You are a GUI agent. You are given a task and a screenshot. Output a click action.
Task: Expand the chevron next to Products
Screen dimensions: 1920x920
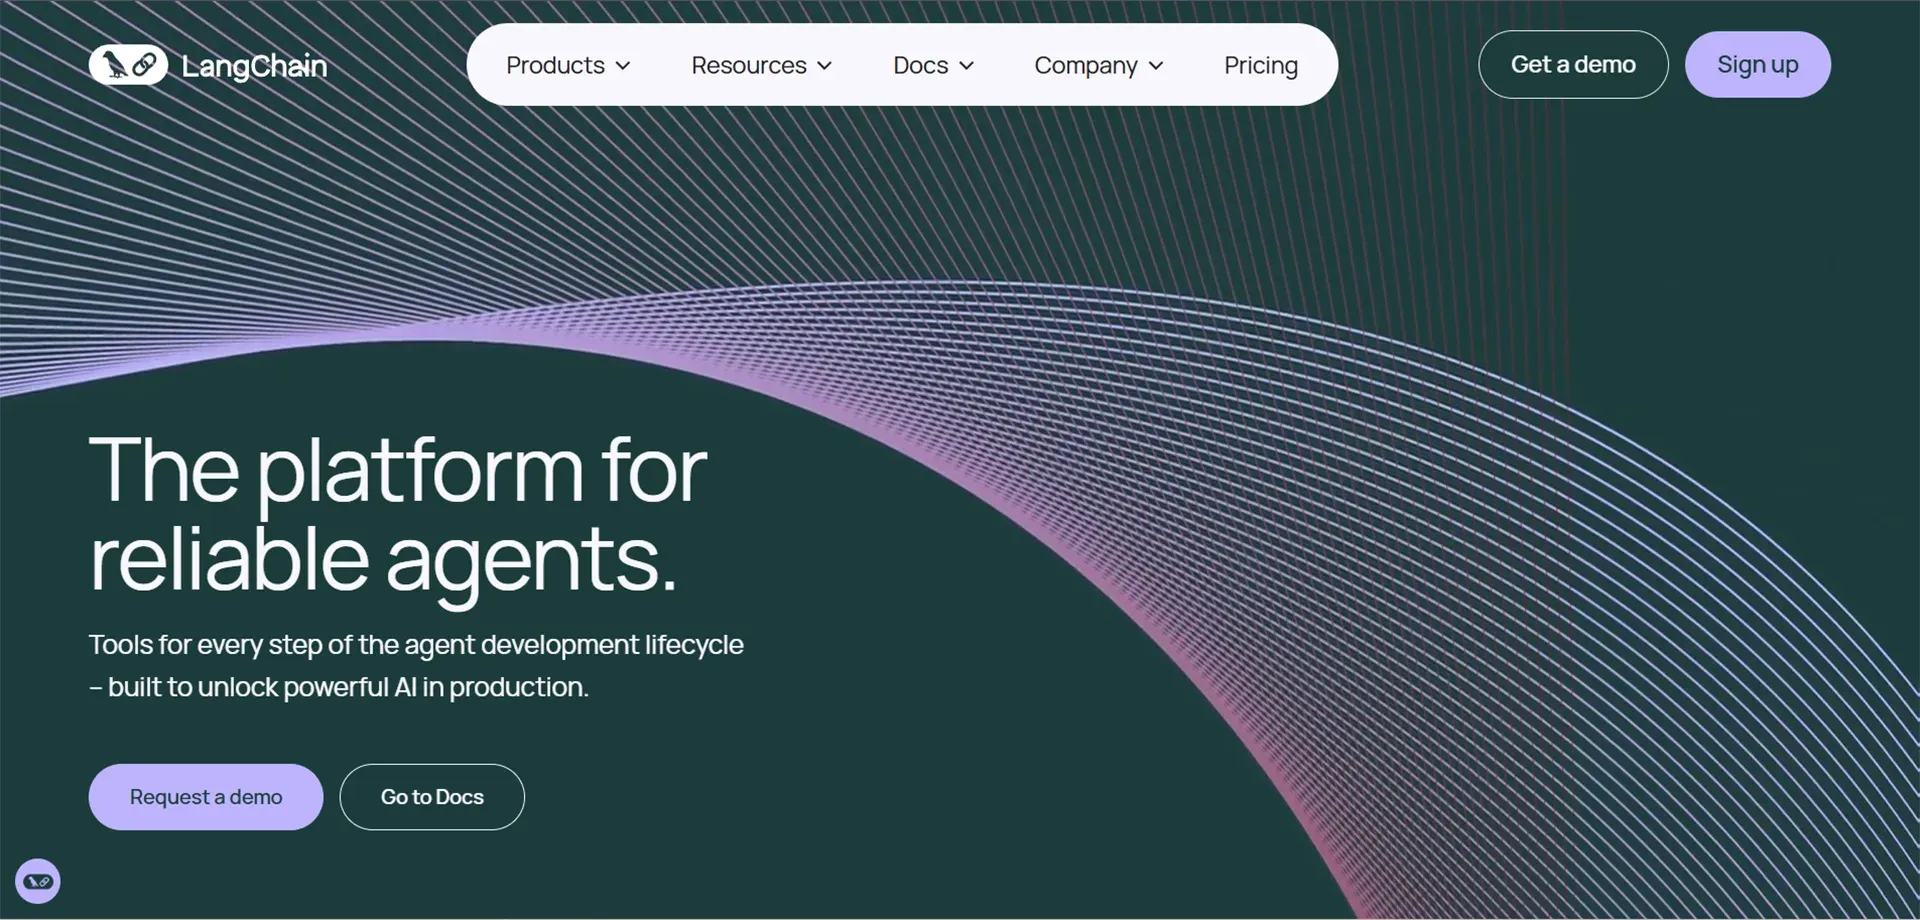(623, 66)
